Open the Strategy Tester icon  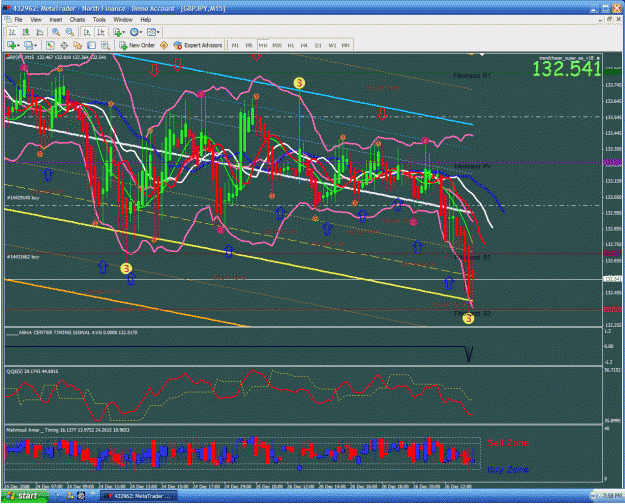(x=105, y=45)
